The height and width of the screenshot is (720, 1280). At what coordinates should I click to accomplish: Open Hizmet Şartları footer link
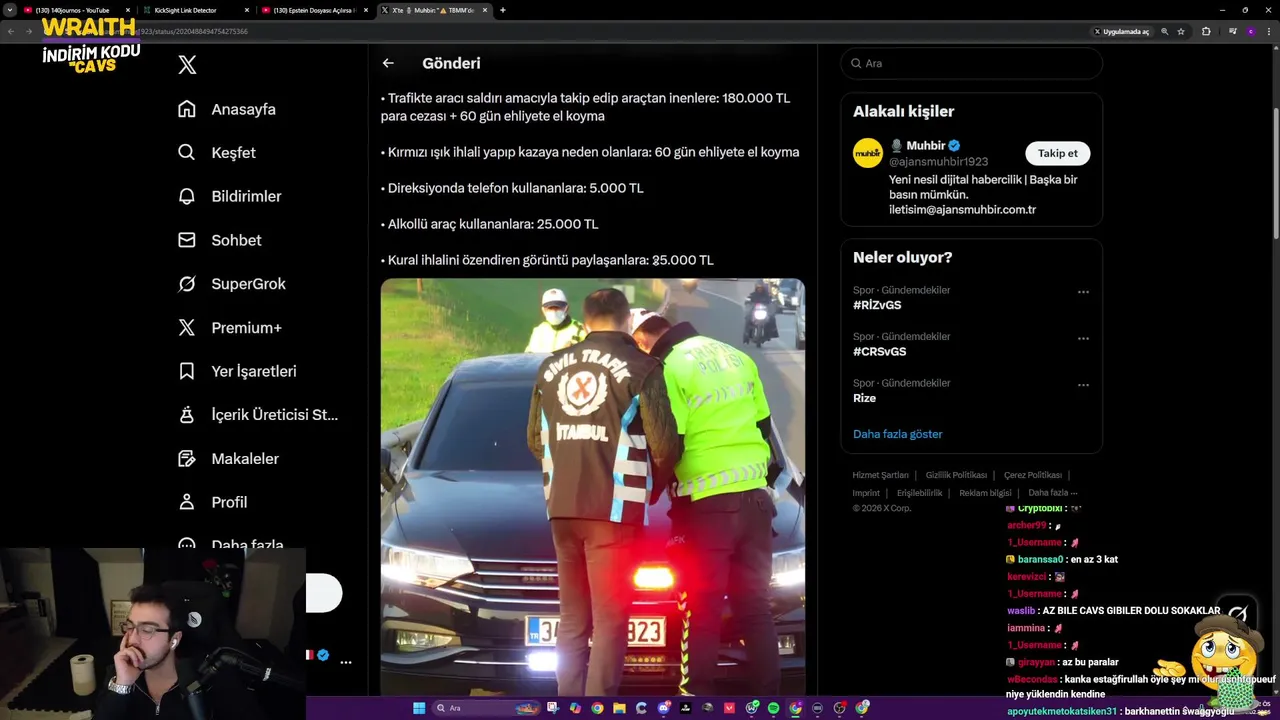[880, 475]
